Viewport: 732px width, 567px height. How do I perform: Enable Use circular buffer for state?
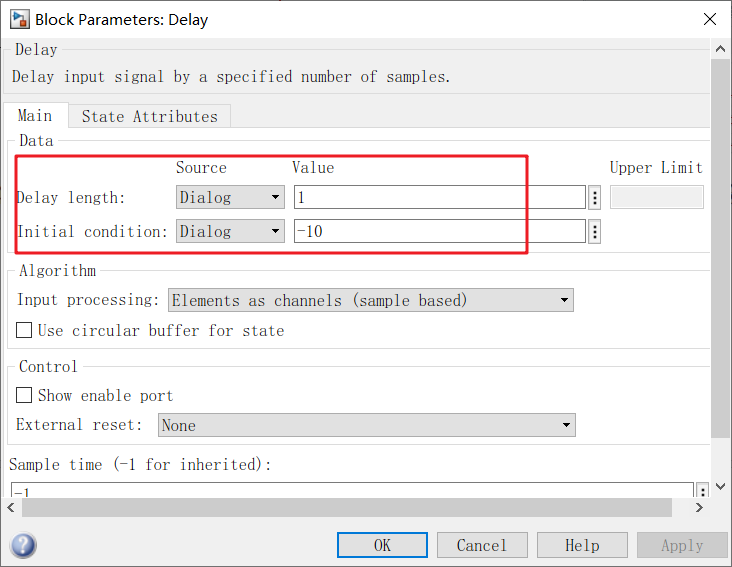point(25,331)
